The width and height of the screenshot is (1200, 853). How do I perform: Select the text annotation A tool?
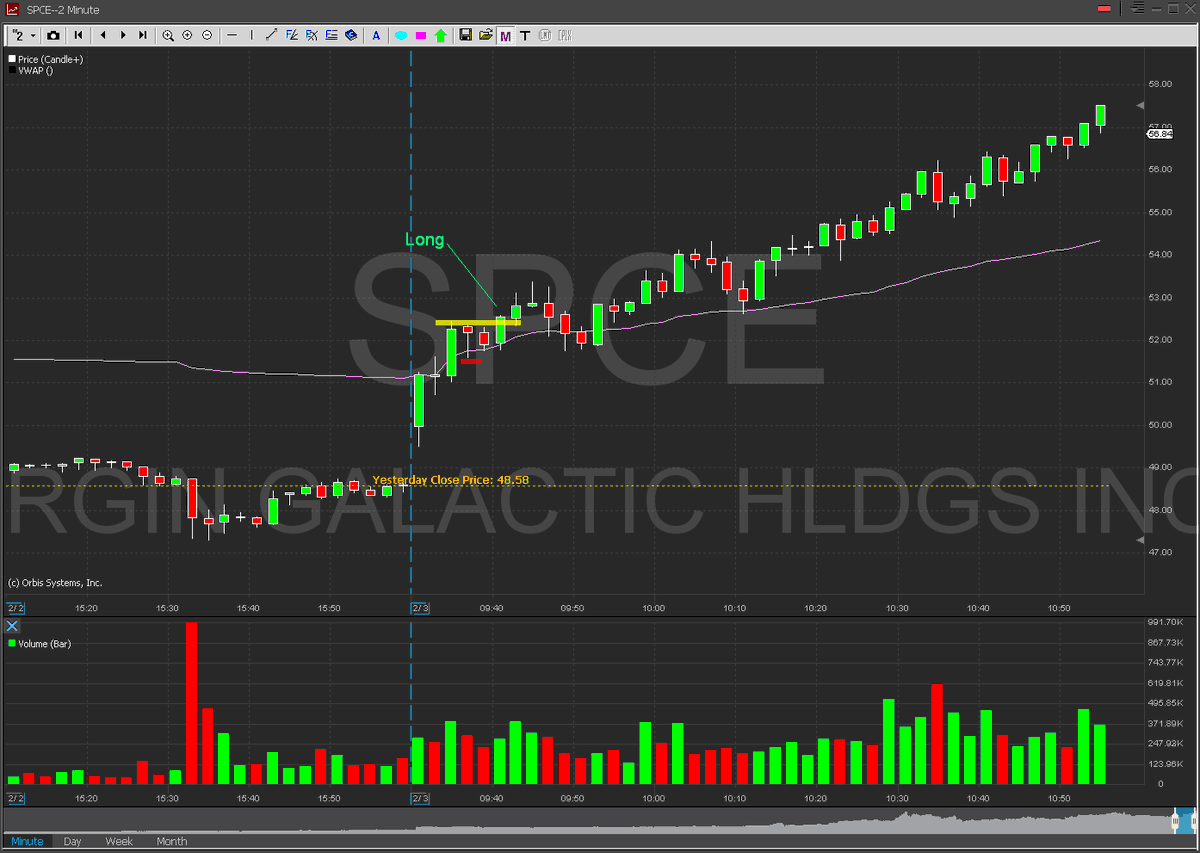point(376,35)
